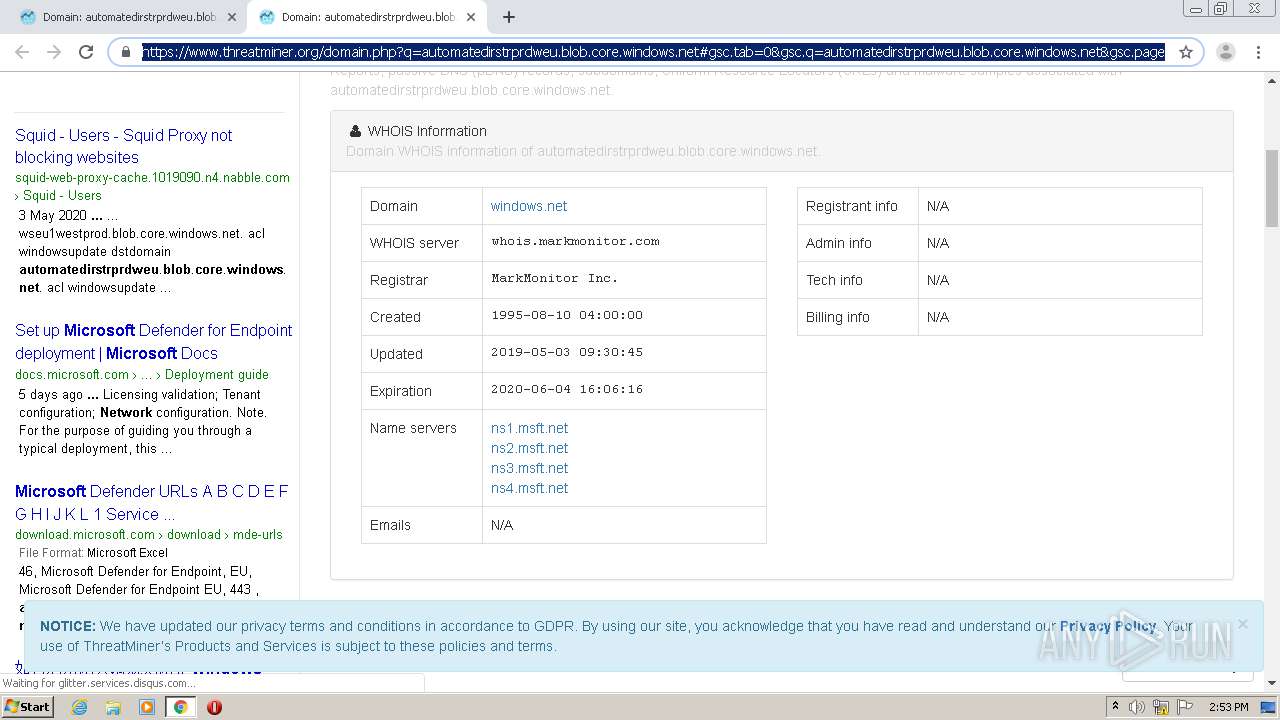Launch Internet Explorer from the taskbar
The width and height of the screenshot is (1280, 720).
click(x=79, y=707)
